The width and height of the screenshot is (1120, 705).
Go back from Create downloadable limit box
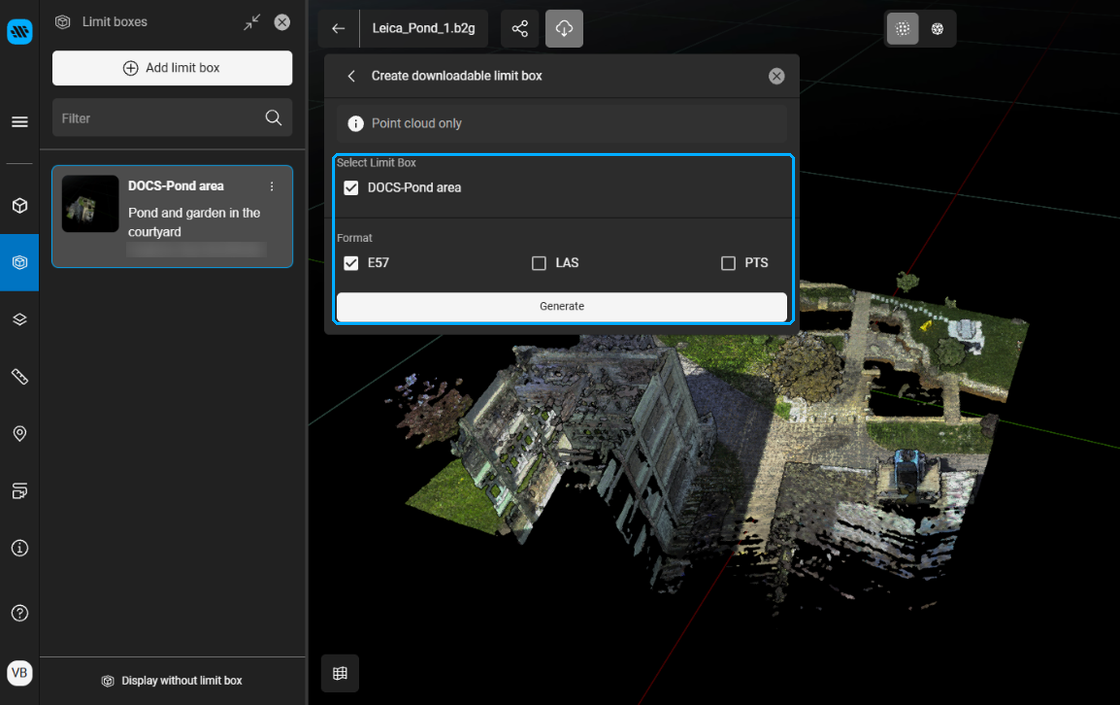point(351,76)
